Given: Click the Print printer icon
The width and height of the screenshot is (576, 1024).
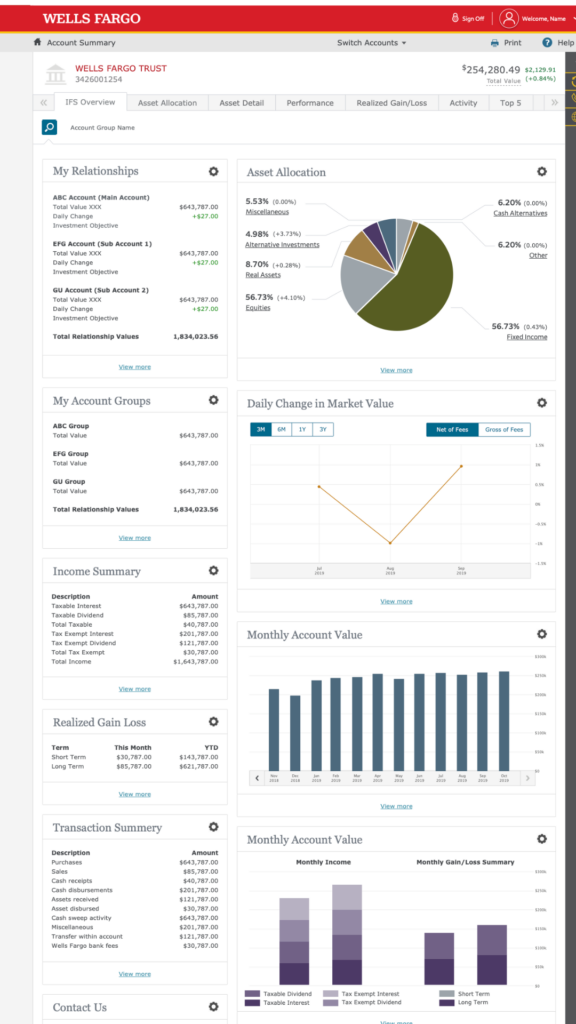Looking at the screenshot, I should tap(495, 42).
